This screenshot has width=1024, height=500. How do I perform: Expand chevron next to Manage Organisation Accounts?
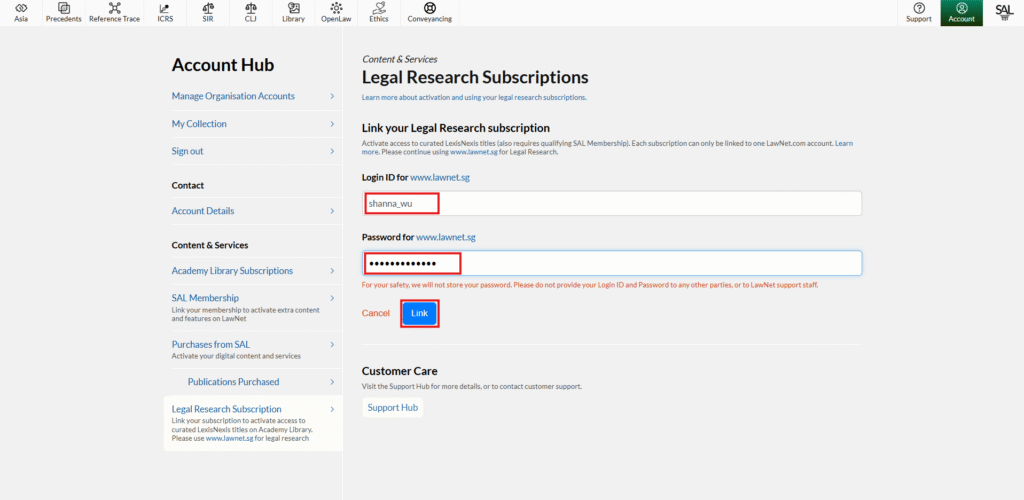tap(332, 97)
